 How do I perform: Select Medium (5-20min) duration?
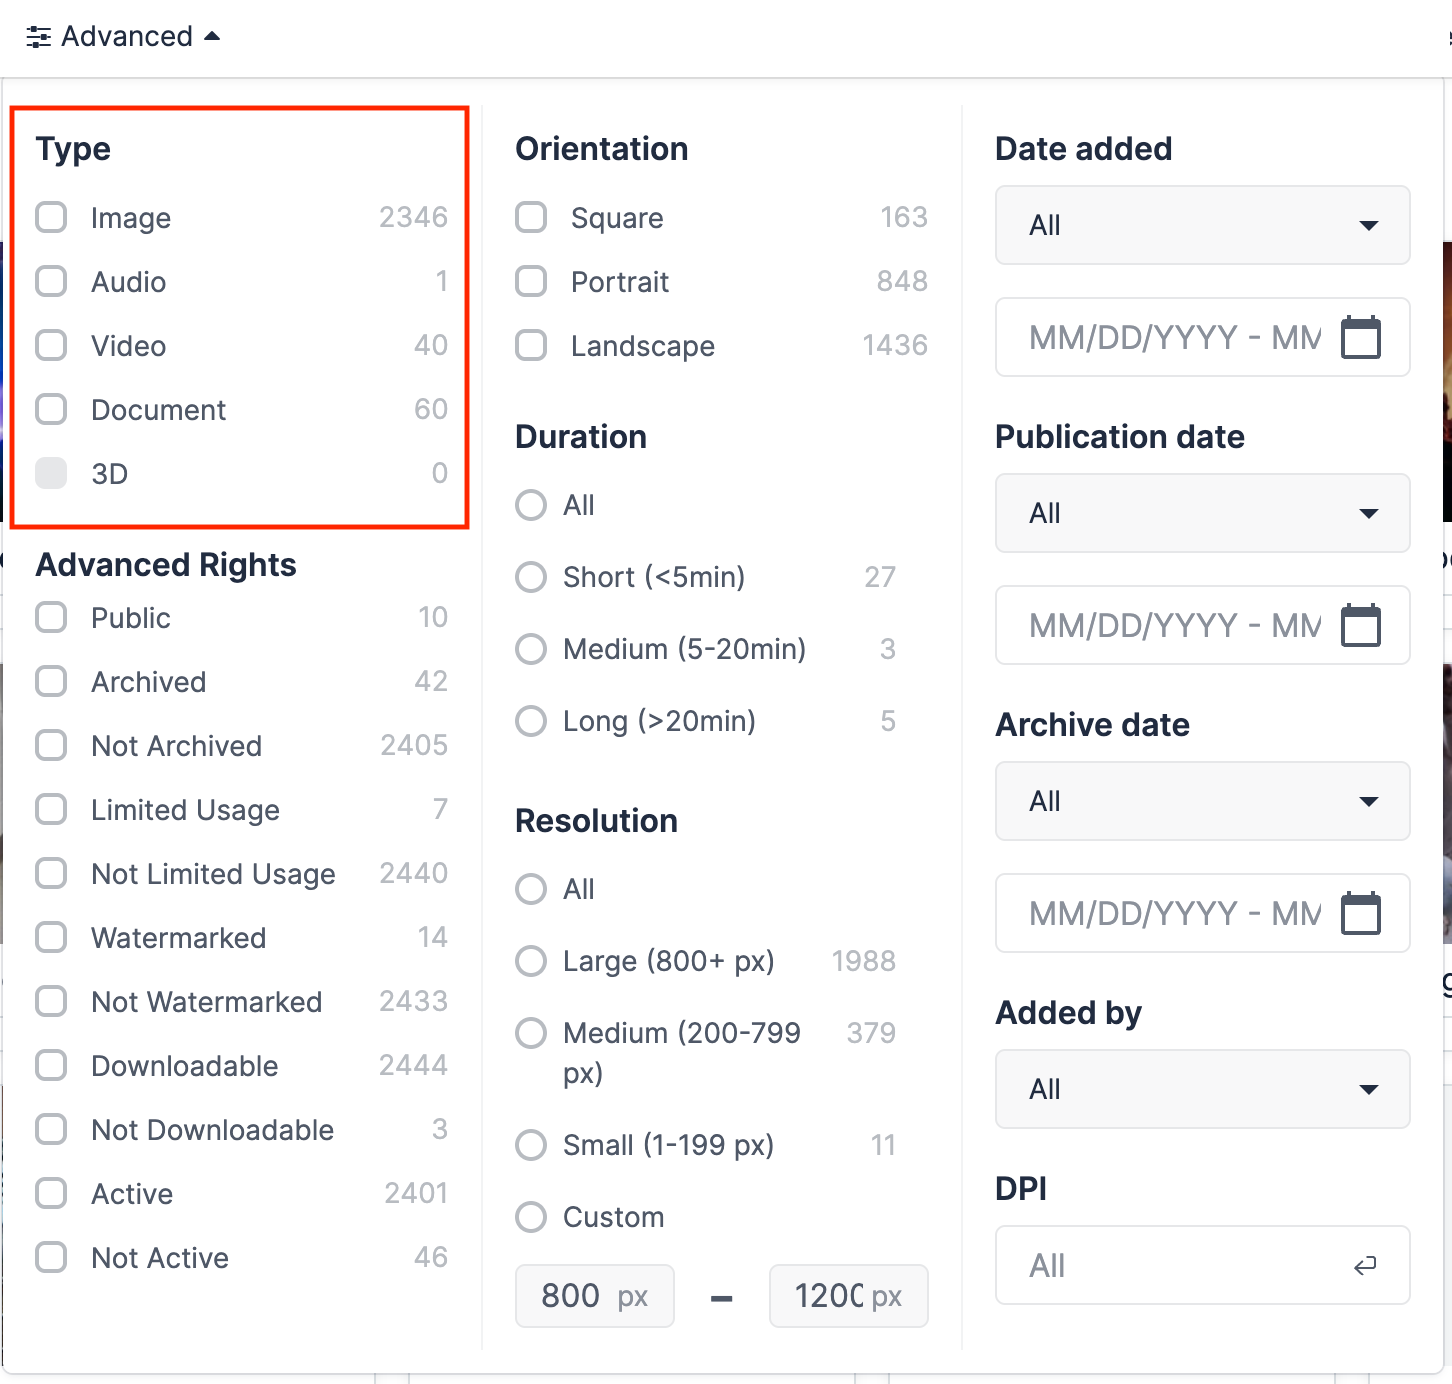coord(531,649)
